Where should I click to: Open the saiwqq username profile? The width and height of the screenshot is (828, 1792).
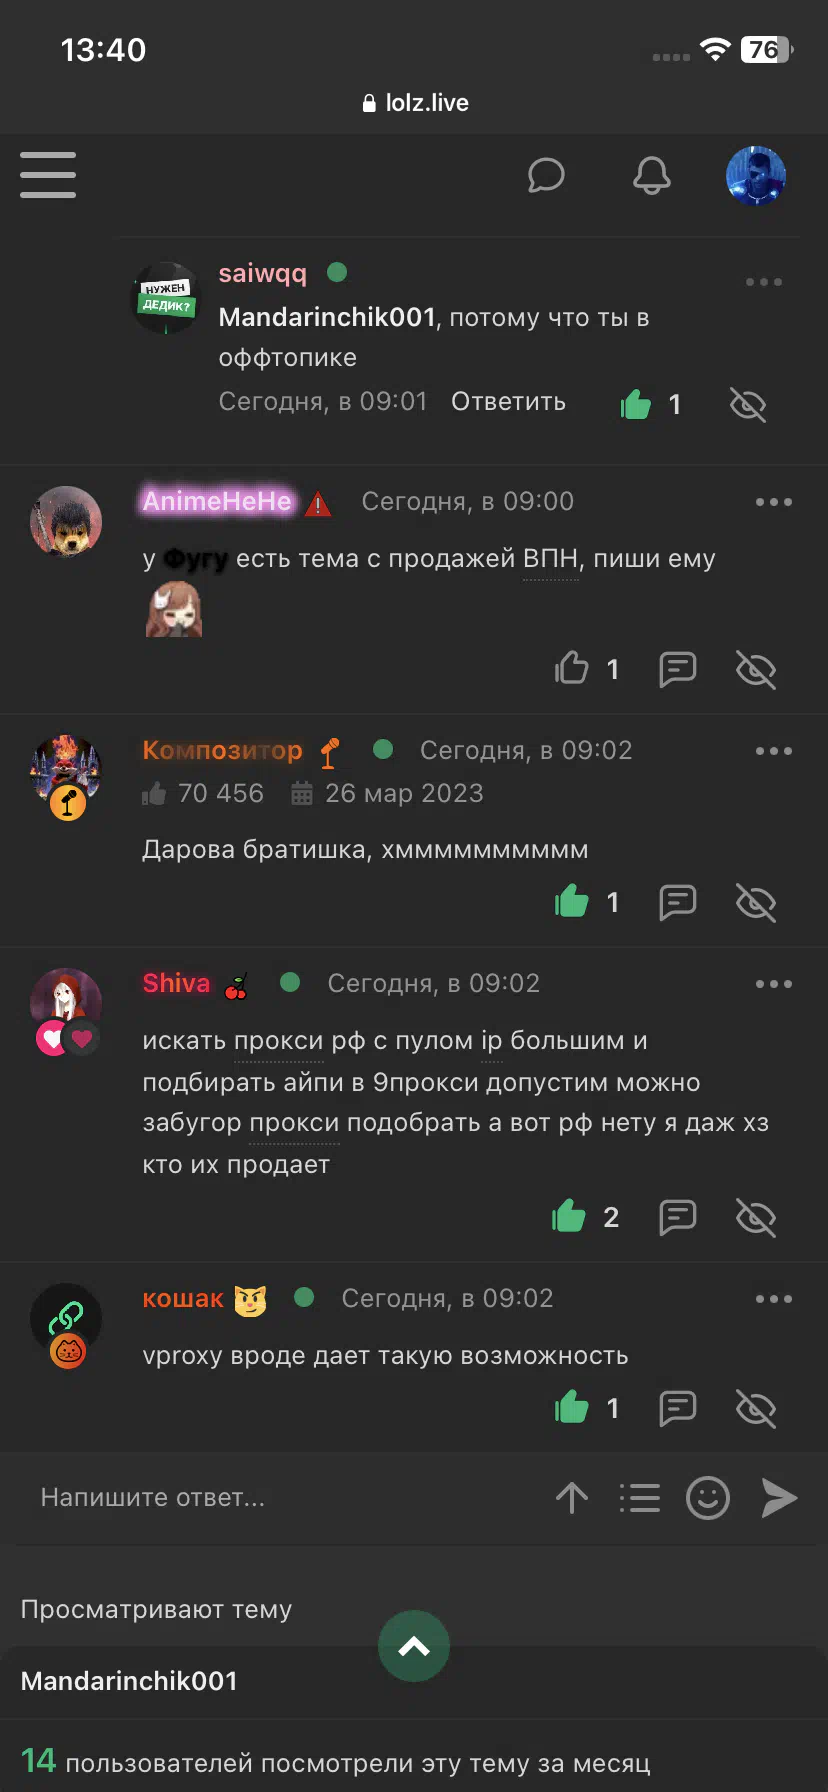click(x=263, y=273)
